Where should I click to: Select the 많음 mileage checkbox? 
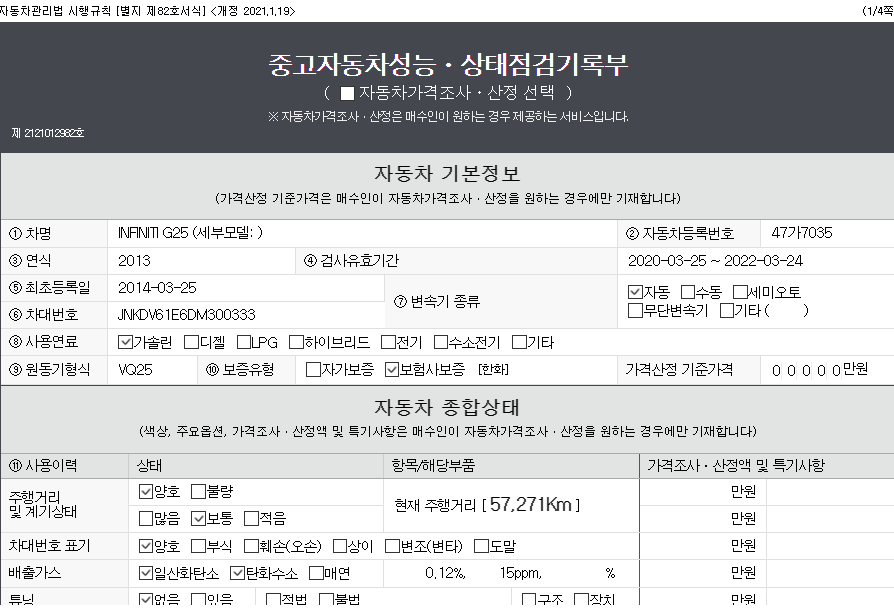click(x=146, y=518)
